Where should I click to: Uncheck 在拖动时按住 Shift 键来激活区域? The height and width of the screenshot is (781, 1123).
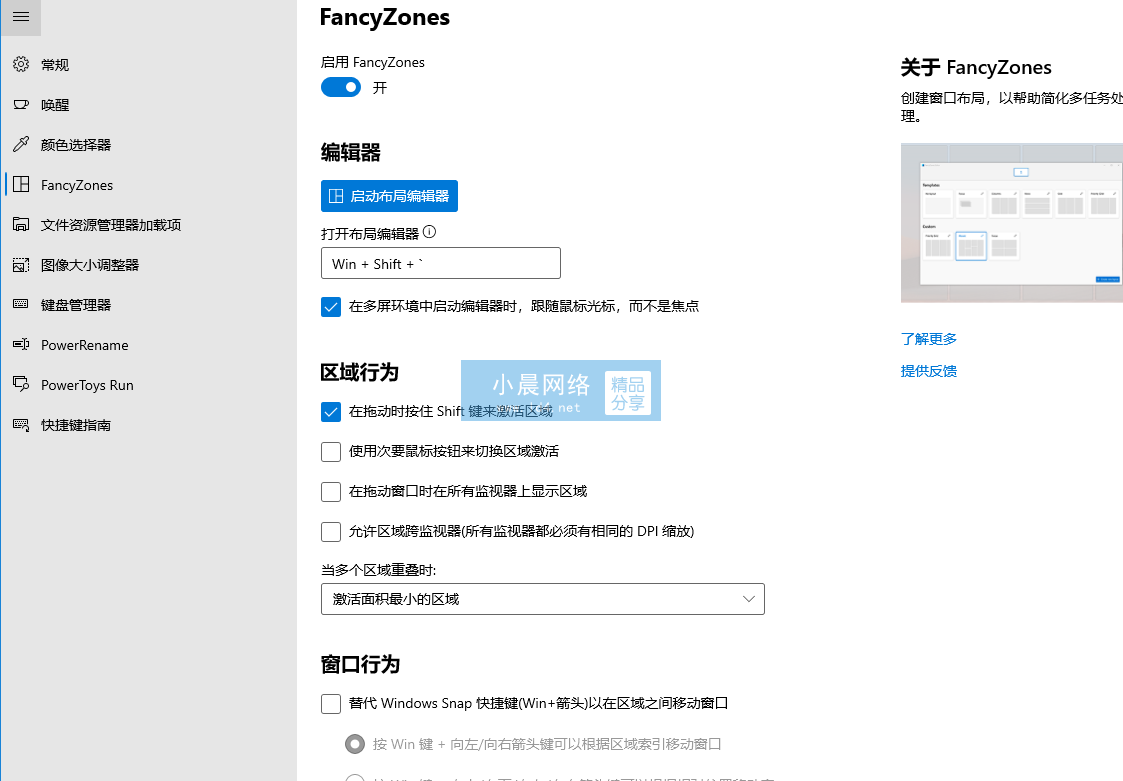[x=331, y=412]
